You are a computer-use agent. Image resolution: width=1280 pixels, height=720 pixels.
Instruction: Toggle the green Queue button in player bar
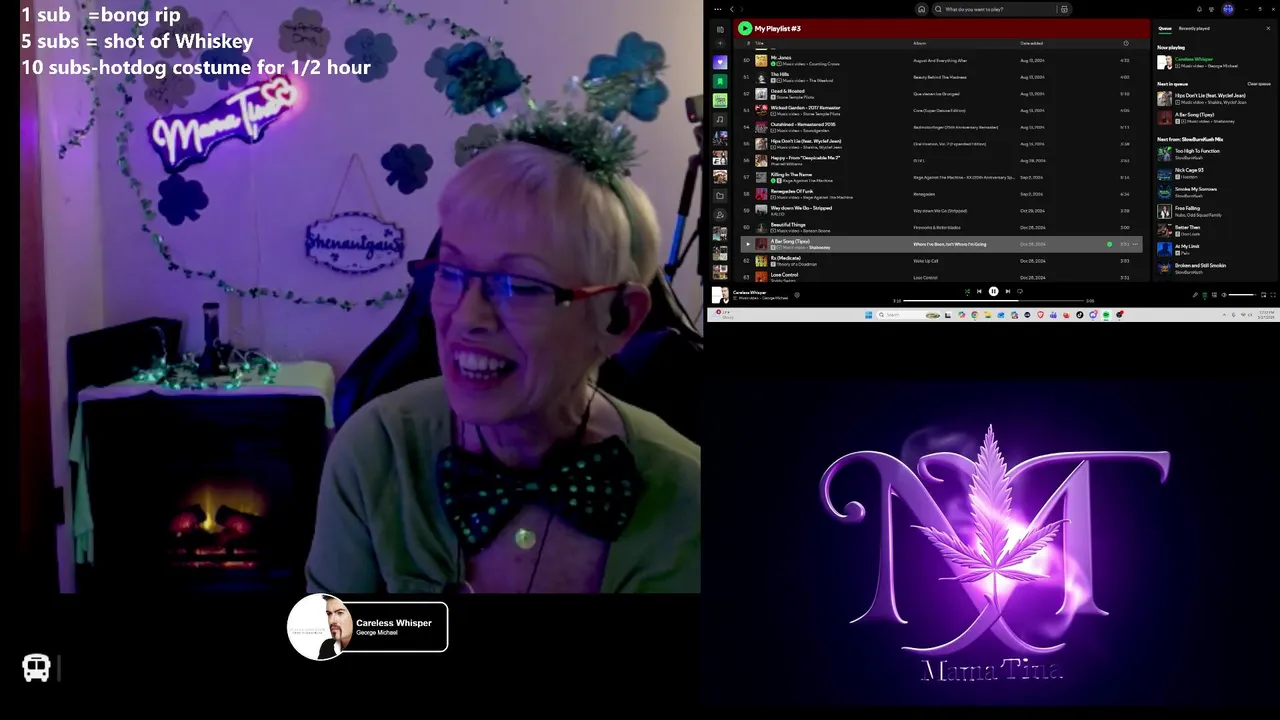click(x=1204, y=295)
